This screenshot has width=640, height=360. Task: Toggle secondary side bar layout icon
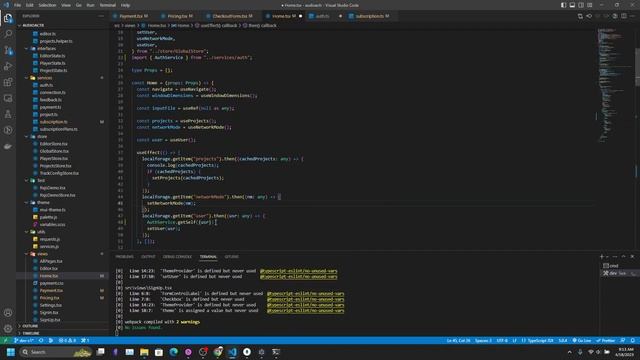(x=581, y=5)
